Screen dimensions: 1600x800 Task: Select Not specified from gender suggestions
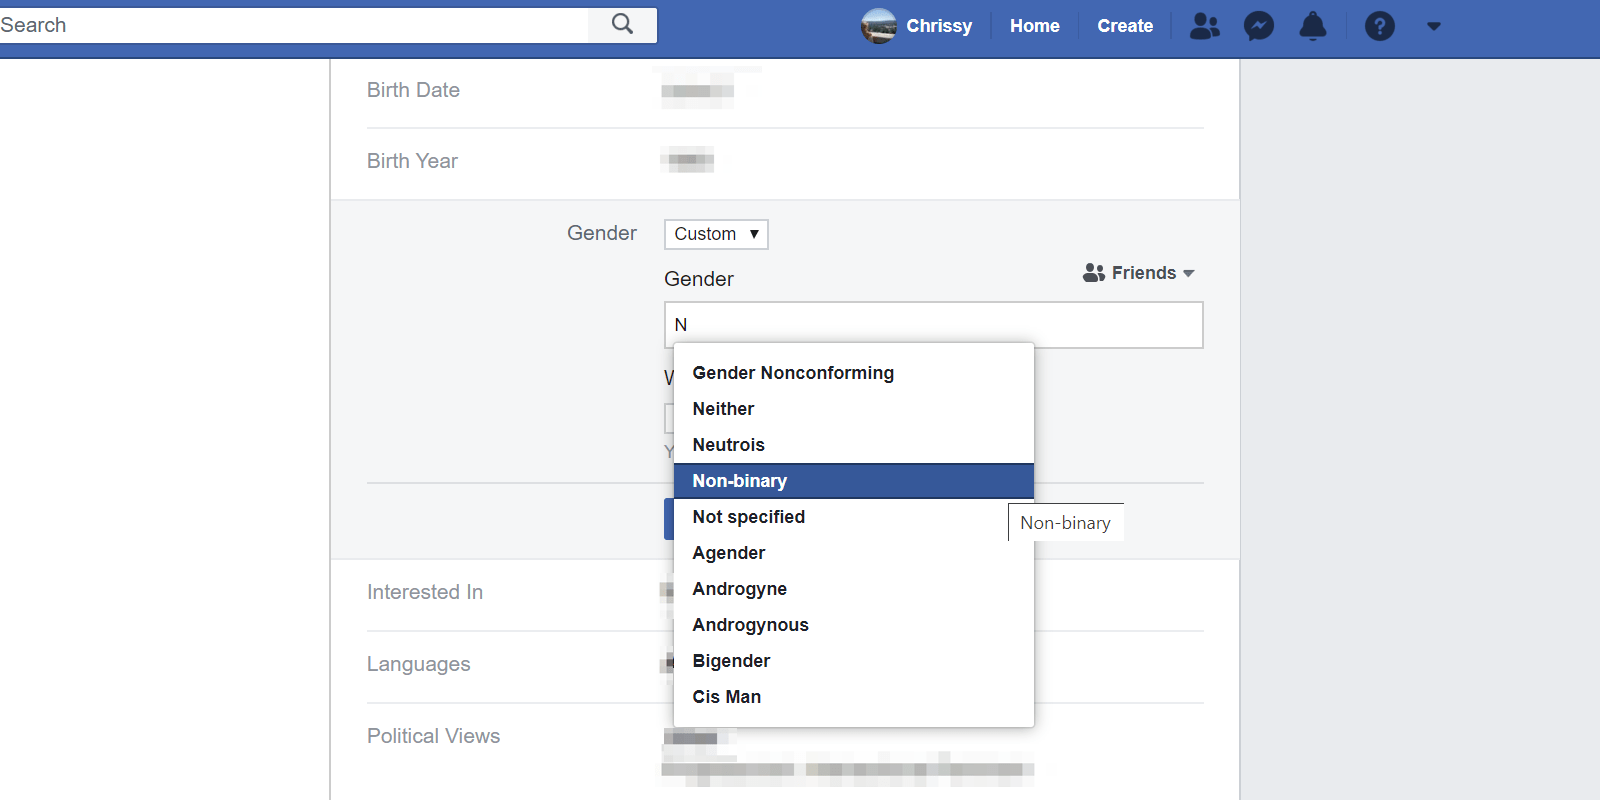pos(854,517)
